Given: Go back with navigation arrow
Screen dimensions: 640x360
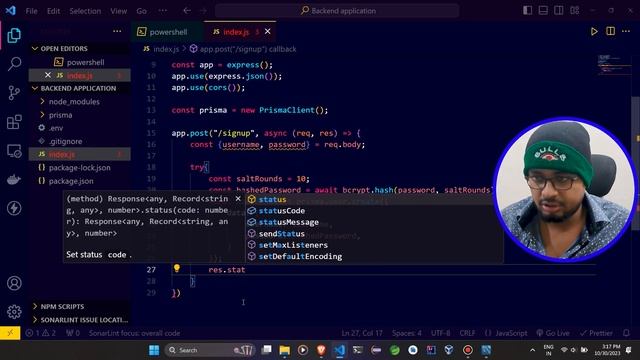Looking at the screenshot, I should point(187,11).
